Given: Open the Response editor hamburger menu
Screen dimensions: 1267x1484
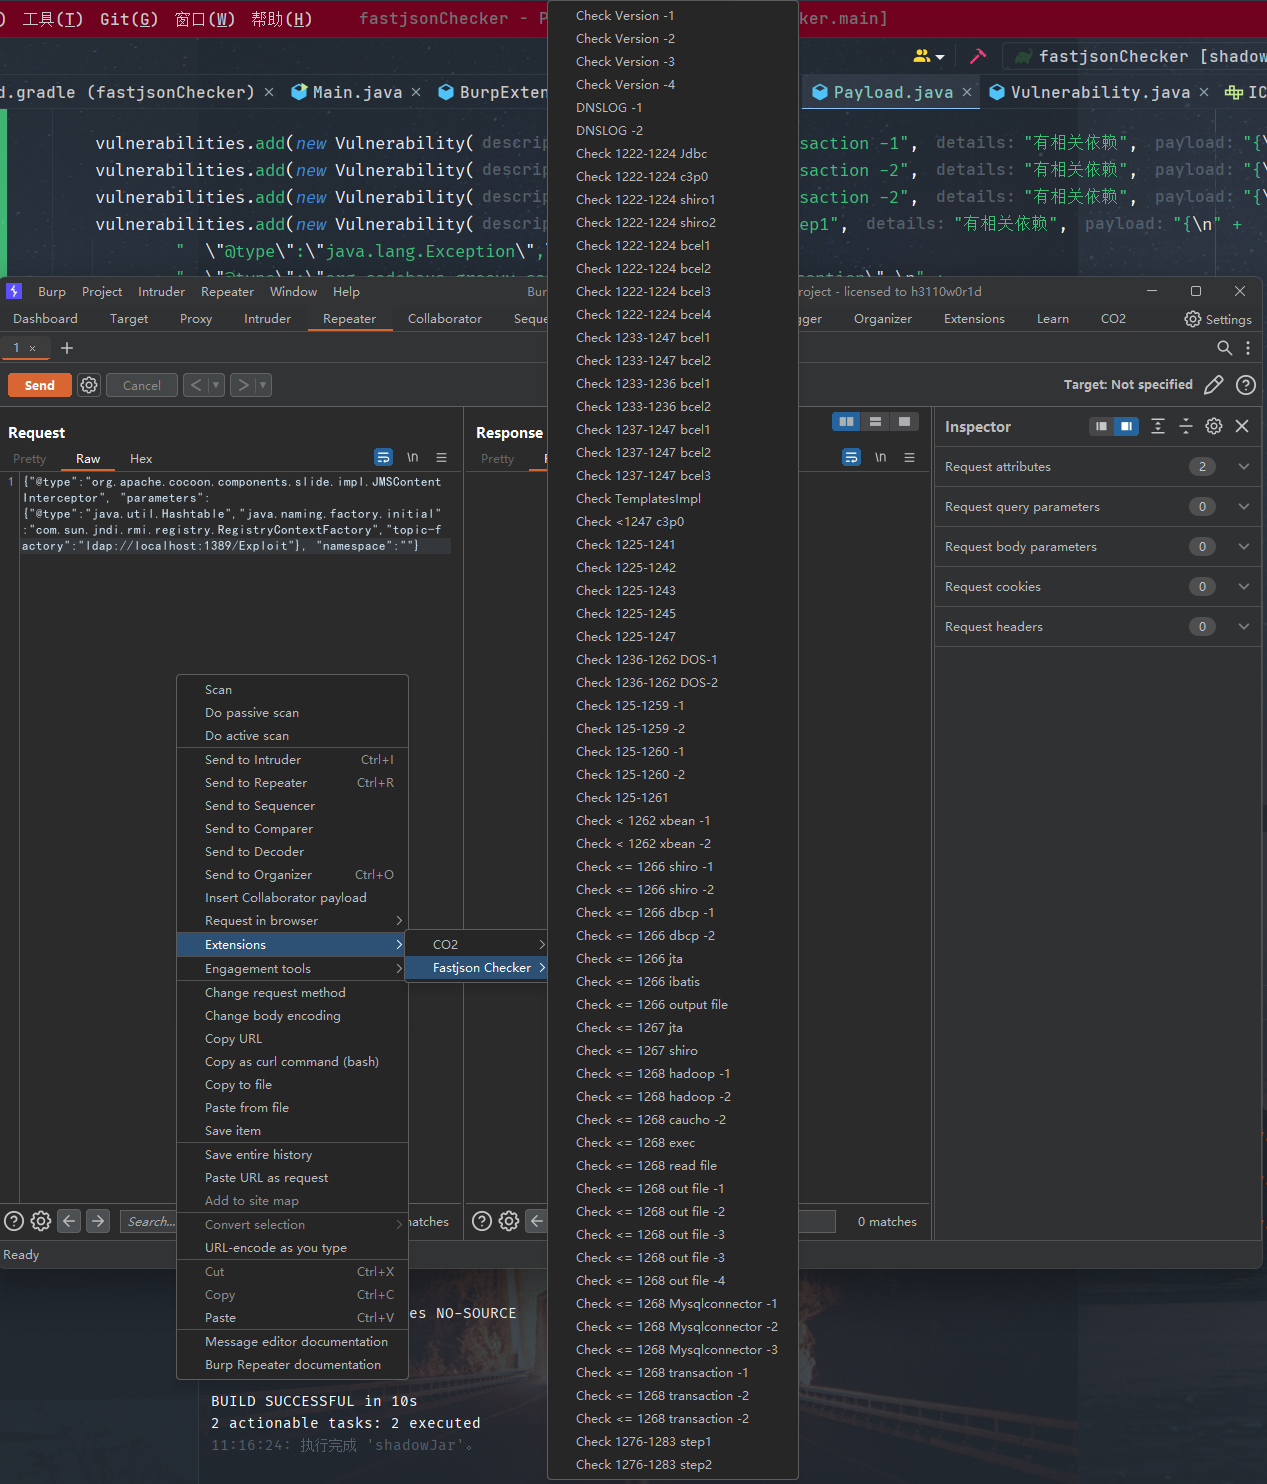Looking at the screenshot, I should (x=909, y=457).
